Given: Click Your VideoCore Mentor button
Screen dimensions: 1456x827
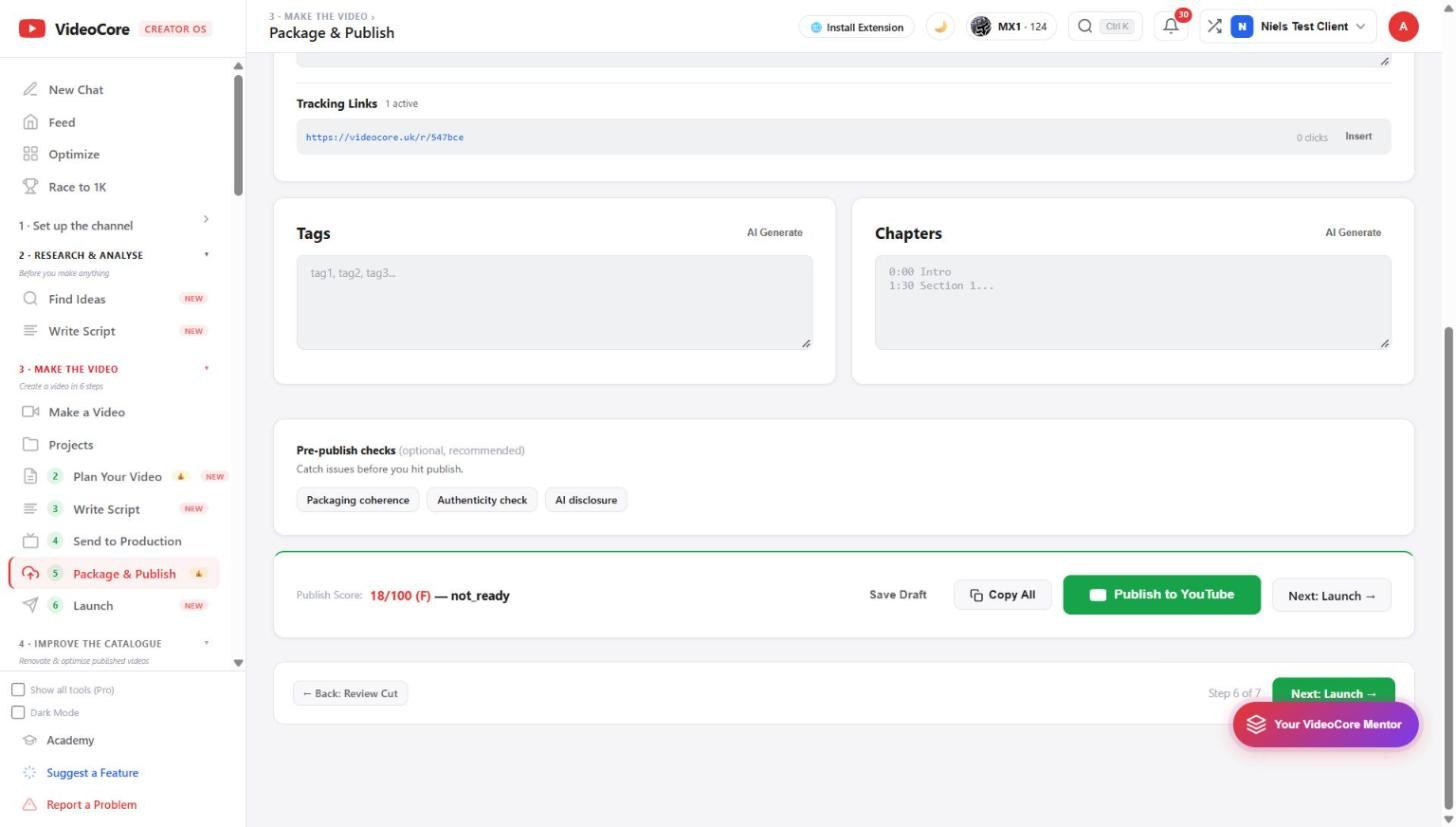Looking at the screenshot, I should coord(1325,724).
